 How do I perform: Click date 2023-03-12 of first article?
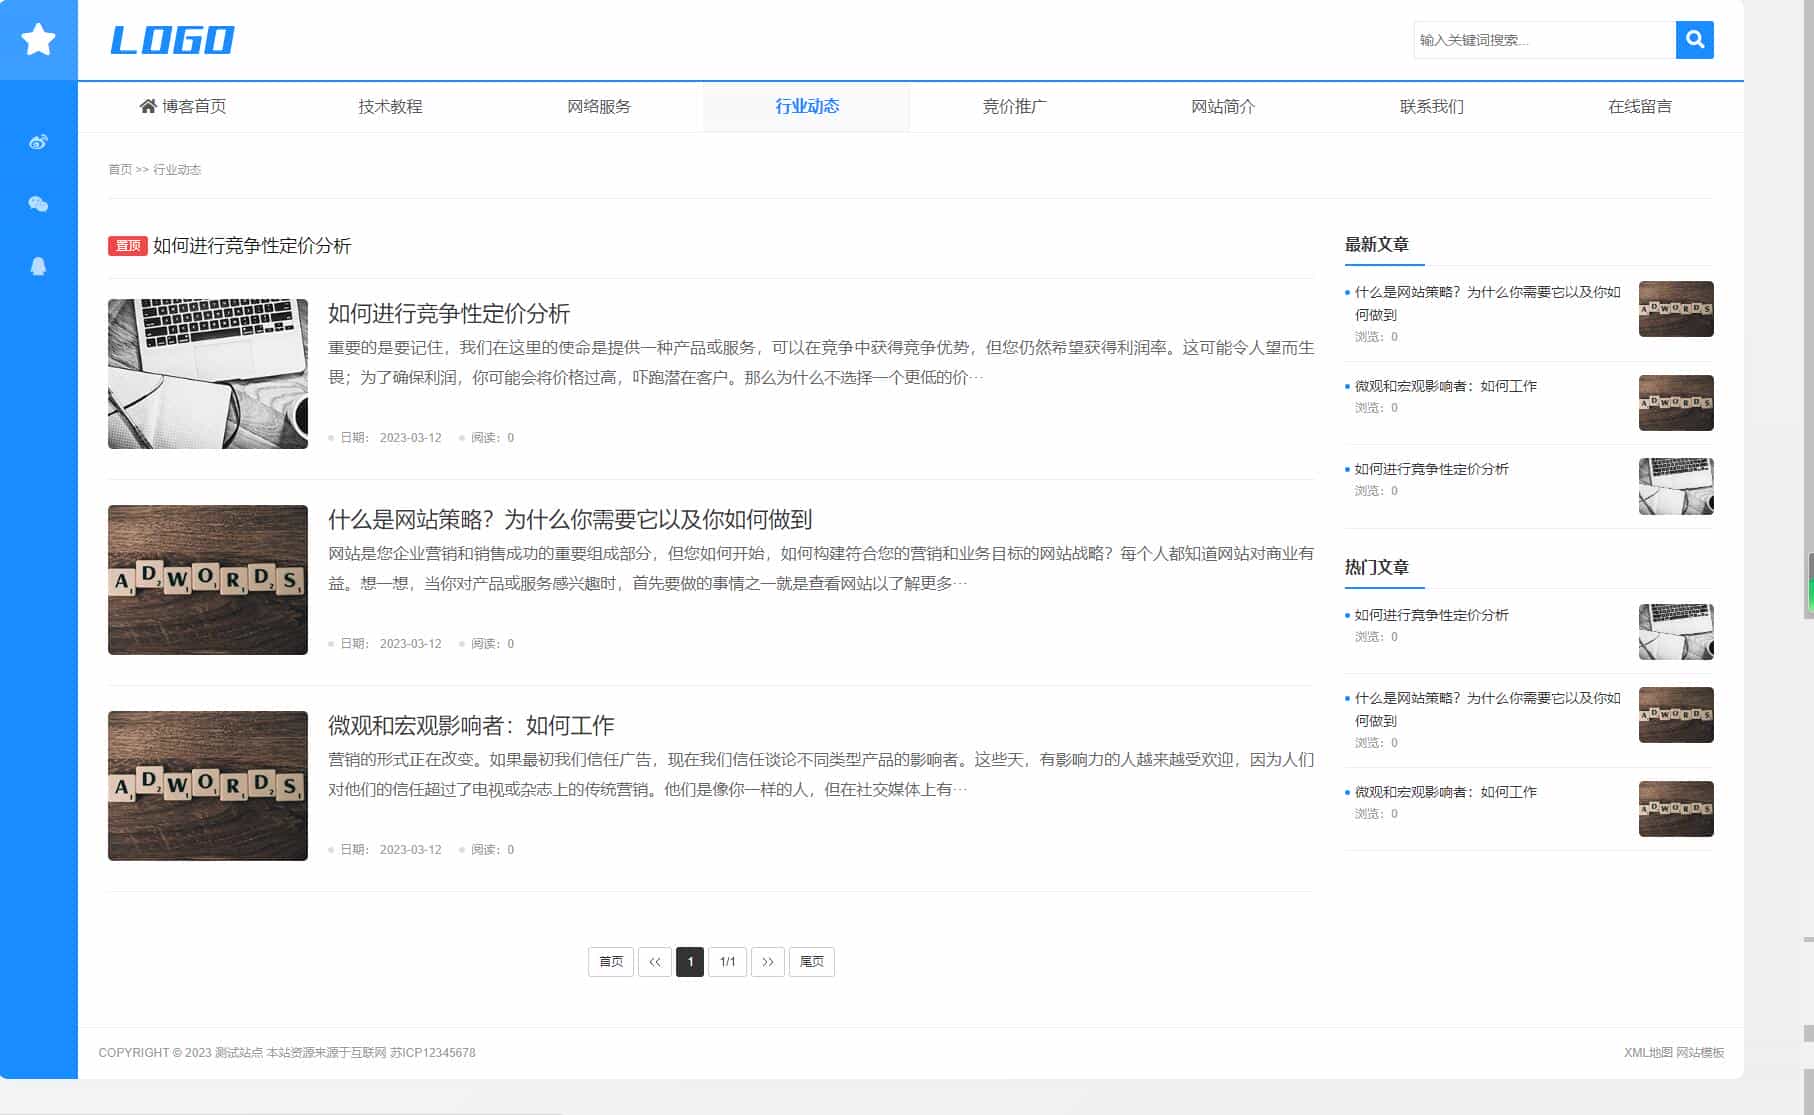(410, 438)
